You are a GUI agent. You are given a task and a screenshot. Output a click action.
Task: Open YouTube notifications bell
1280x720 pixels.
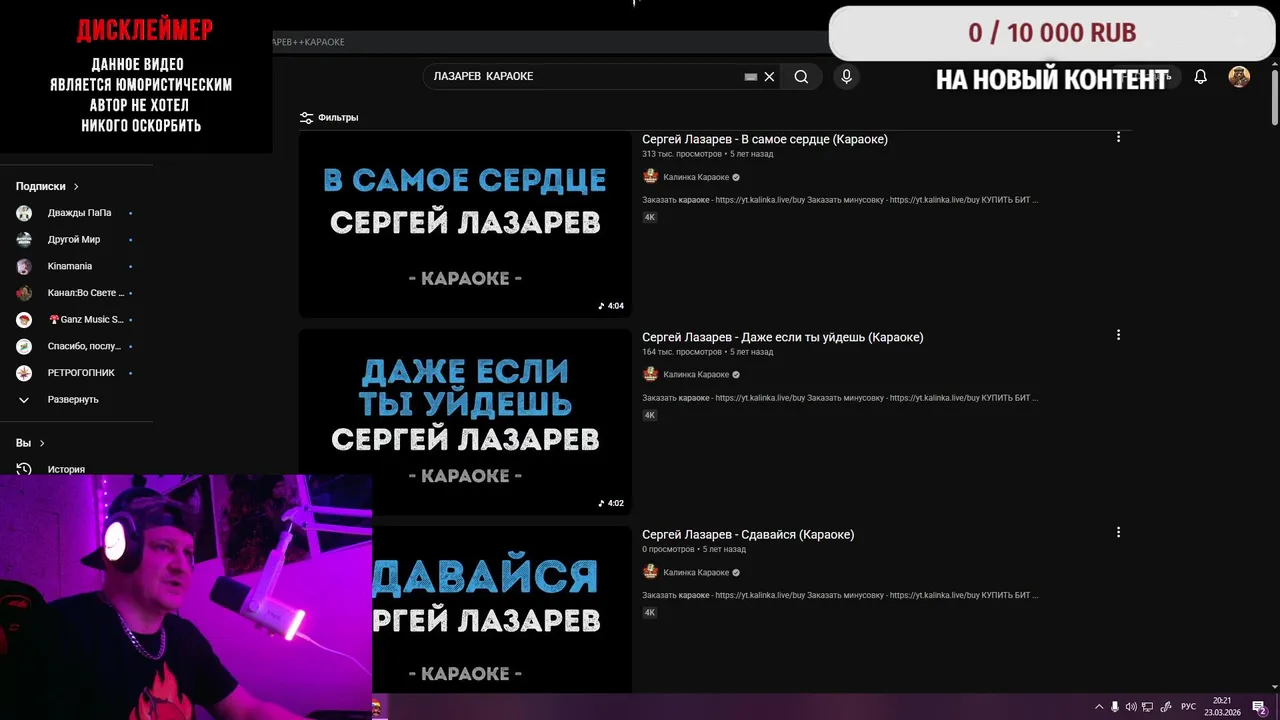coord(1201,77)
